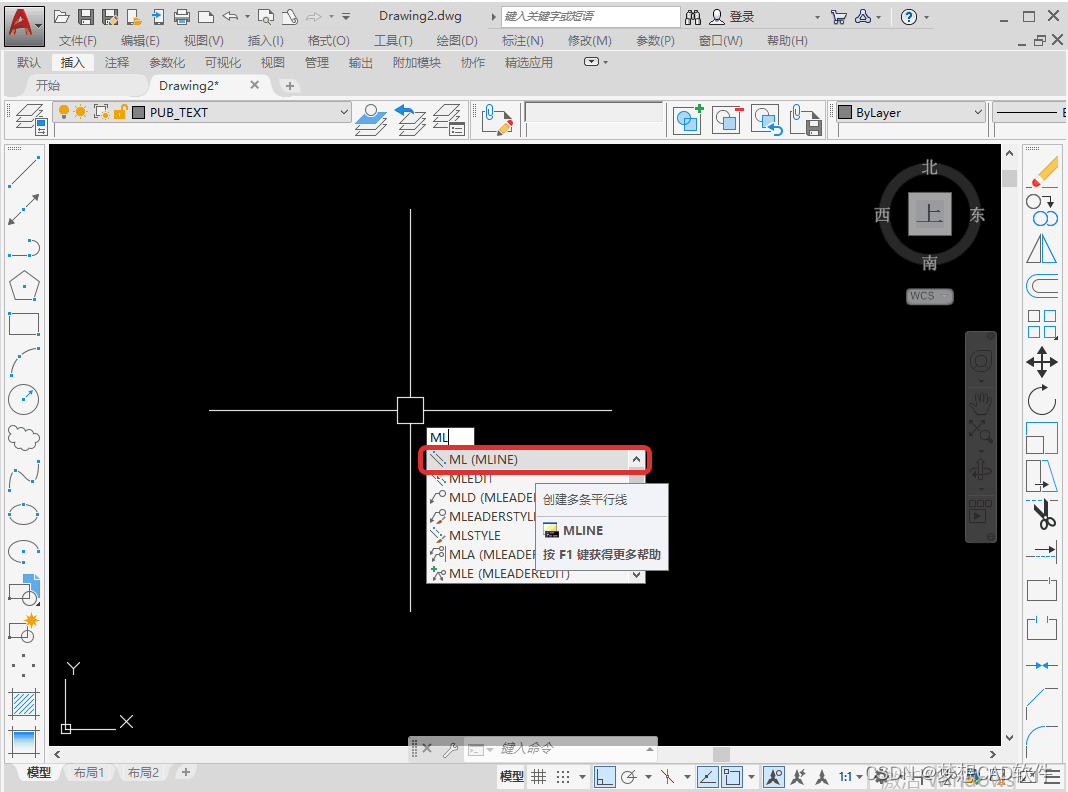The image size is (1068, 792).
Task: Select the Polyline draw tool
Action: [24, 248]
